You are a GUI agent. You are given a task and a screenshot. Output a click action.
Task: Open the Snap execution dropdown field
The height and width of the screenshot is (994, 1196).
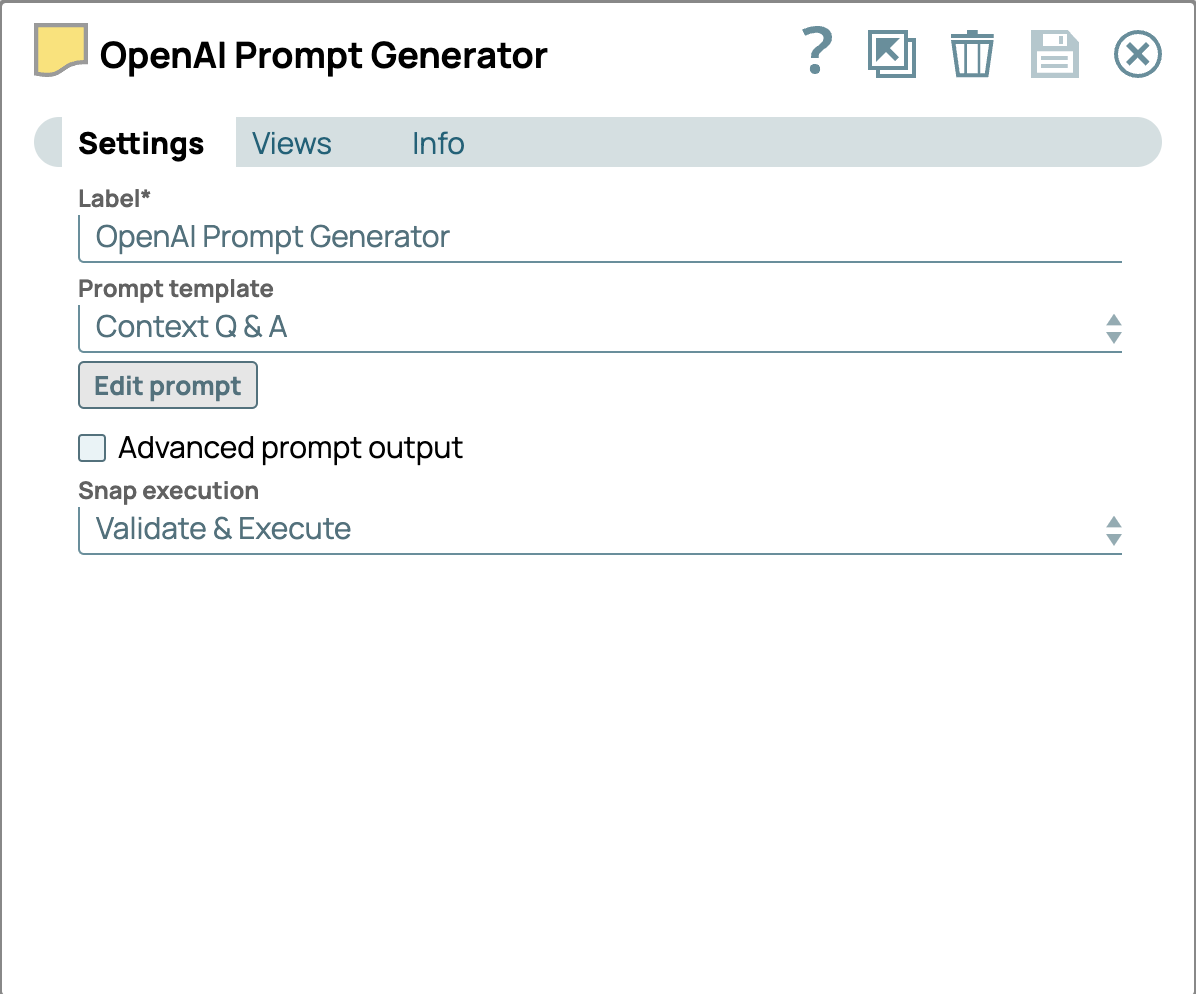[x=590, y=529]
